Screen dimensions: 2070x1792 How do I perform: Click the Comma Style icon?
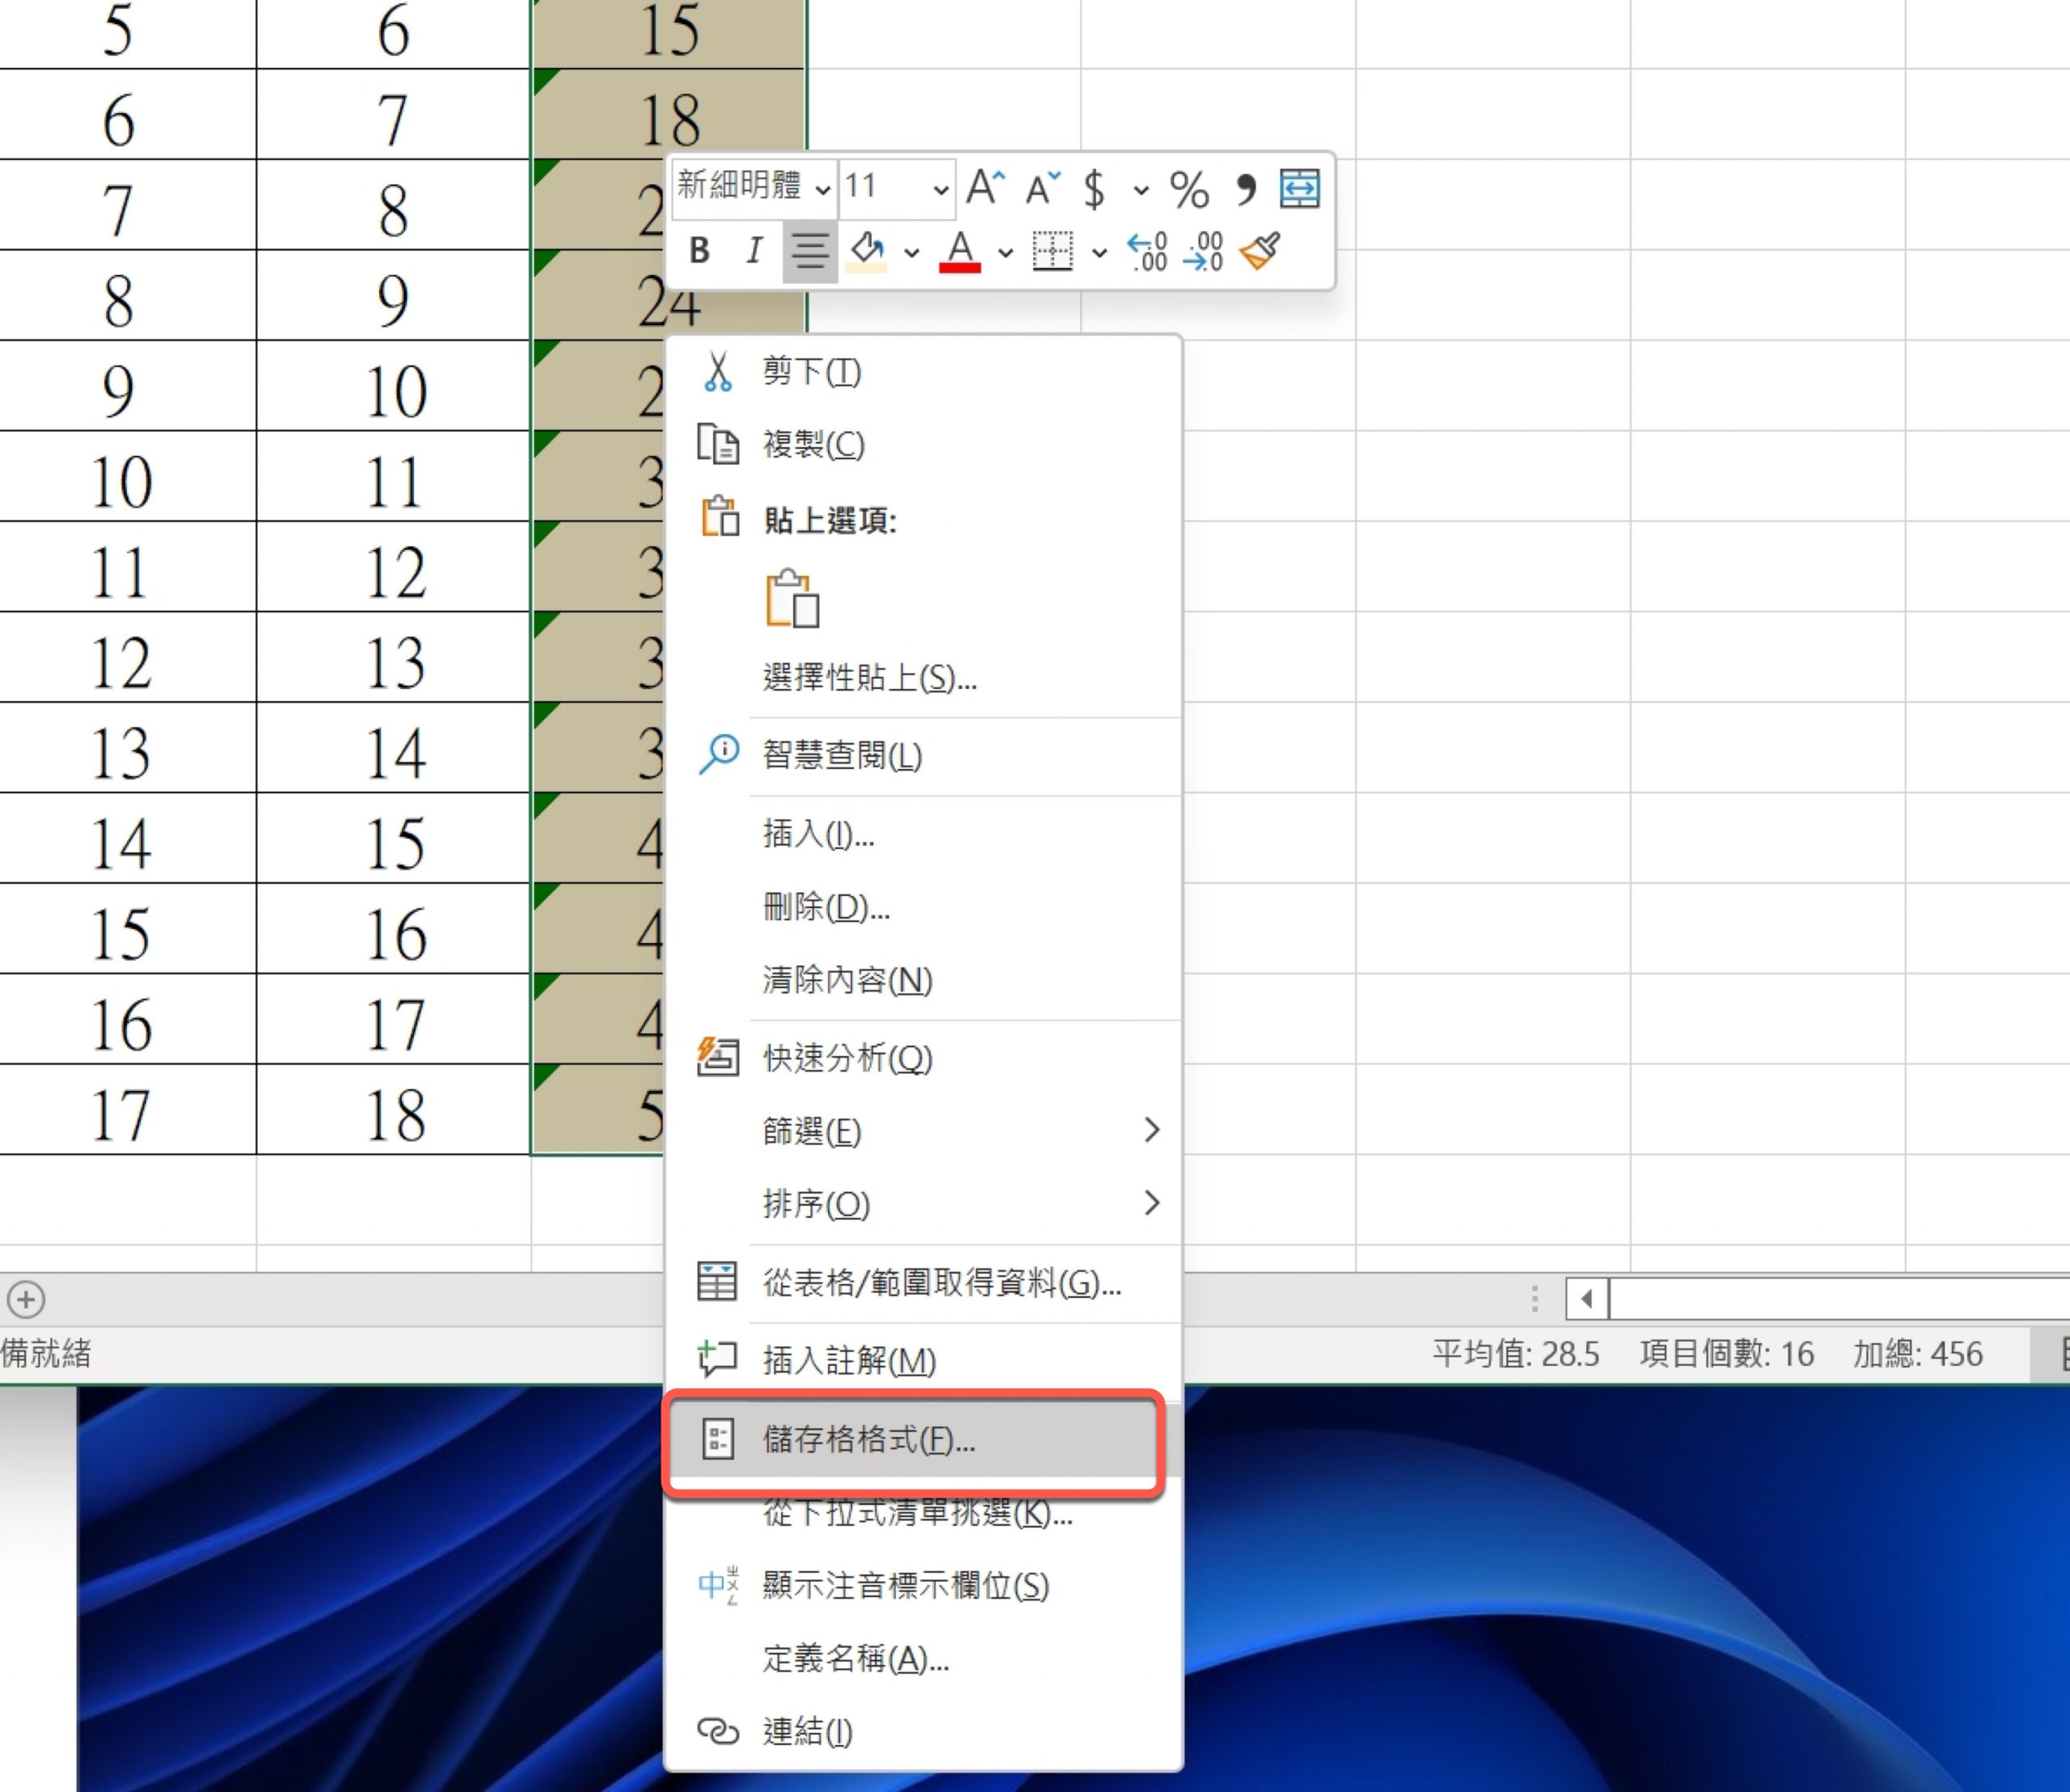pos(1245,188)
